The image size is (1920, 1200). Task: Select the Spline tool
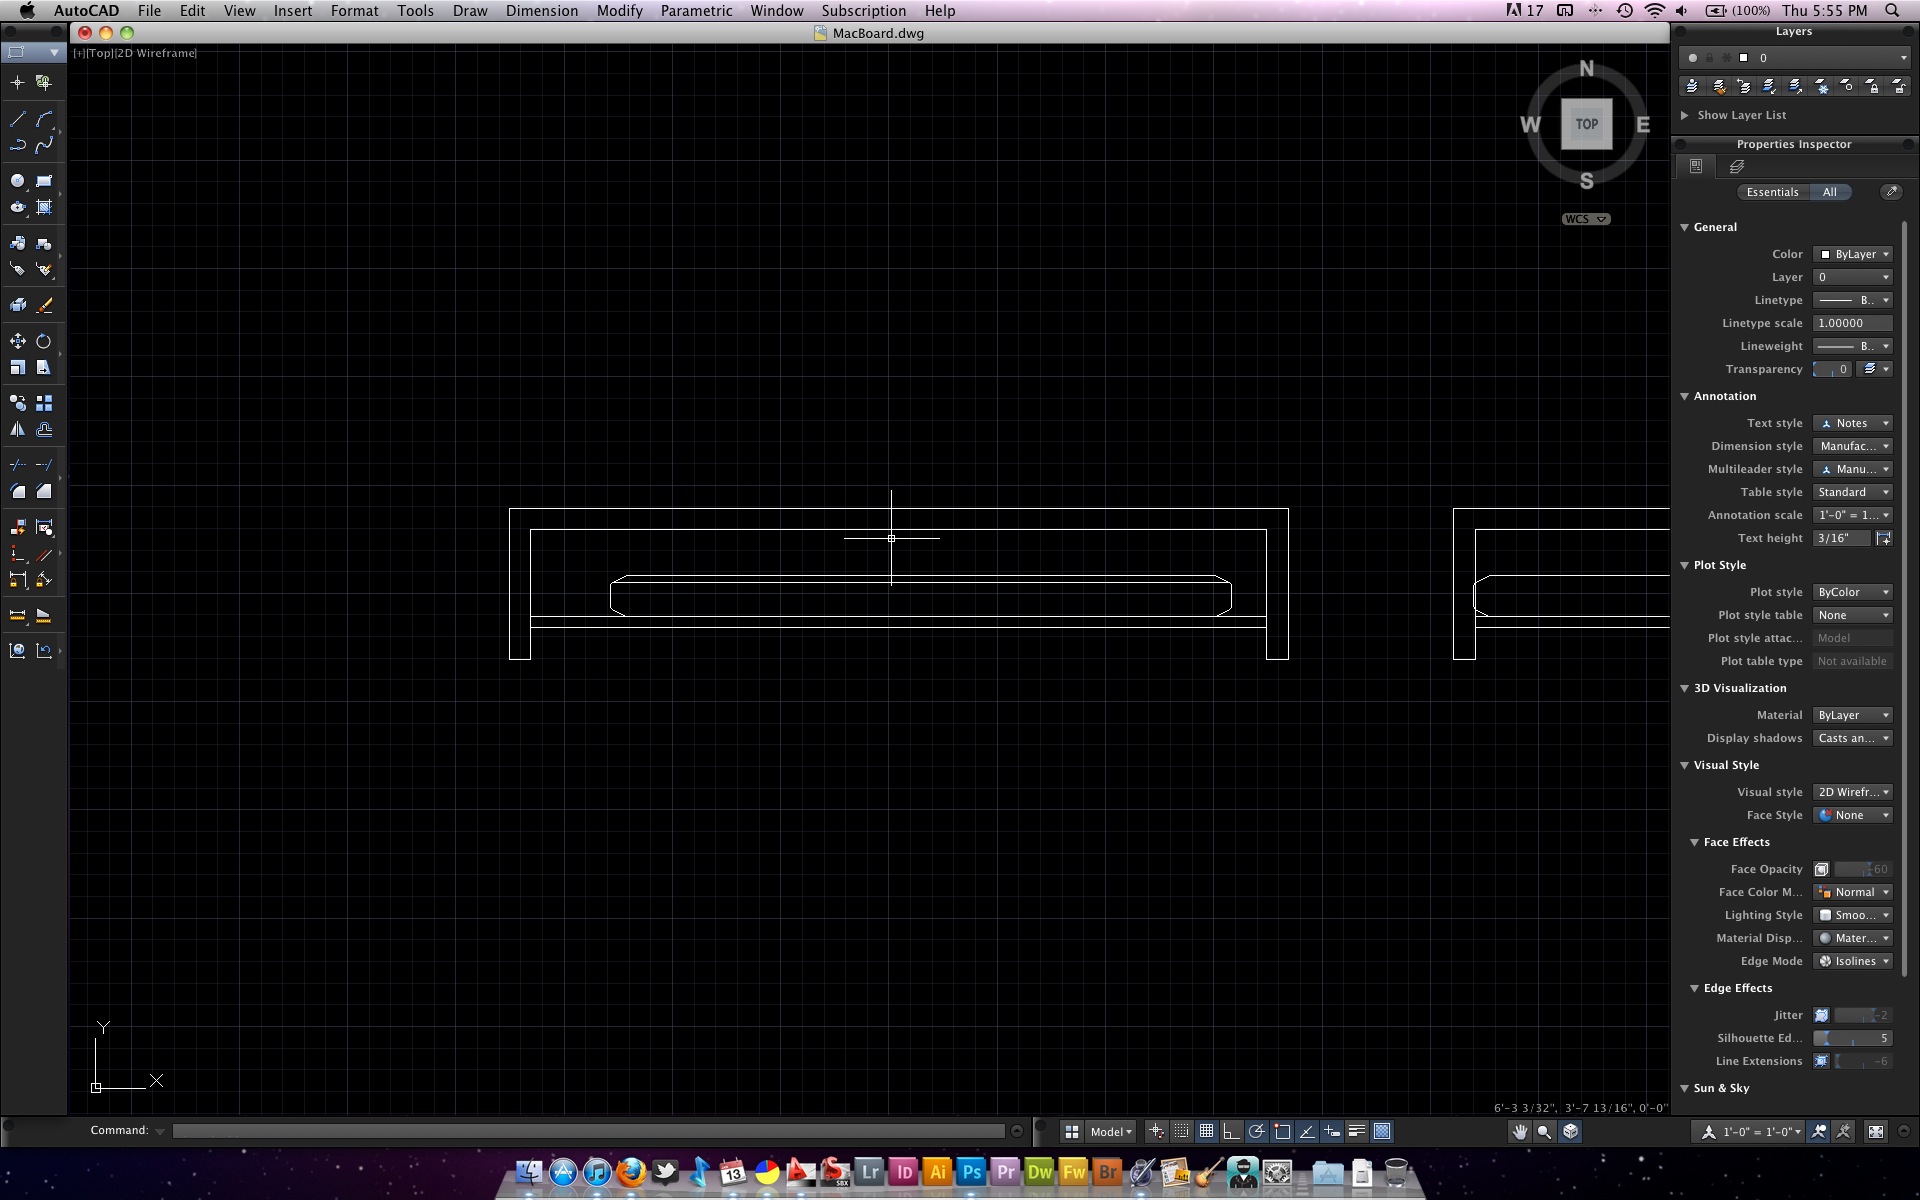coord(44,145)
